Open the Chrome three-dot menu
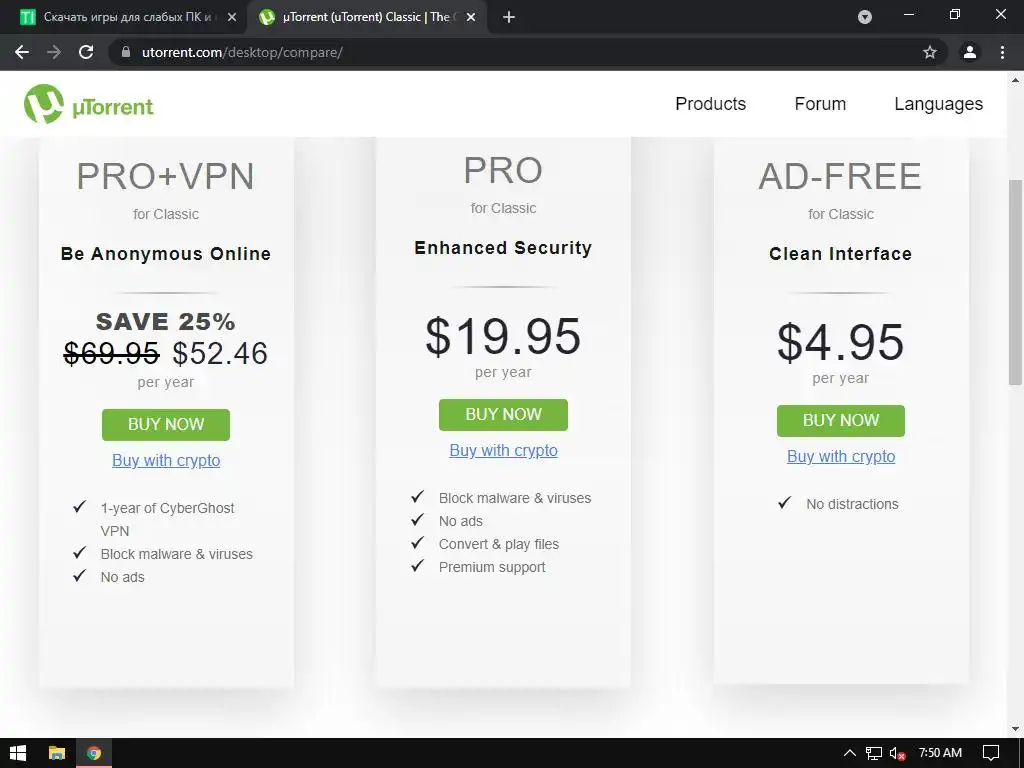1024x768 pixels. point(1003,52)
